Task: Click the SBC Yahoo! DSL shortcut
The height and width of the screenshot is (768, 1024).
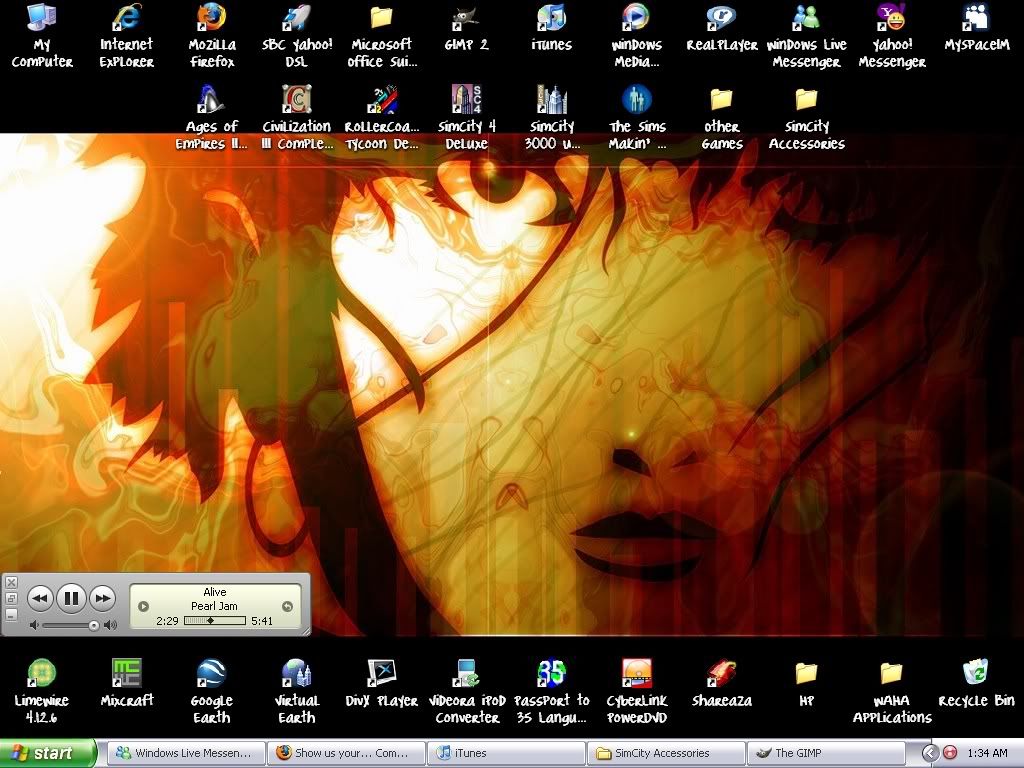Action: (x=297, y=35)
